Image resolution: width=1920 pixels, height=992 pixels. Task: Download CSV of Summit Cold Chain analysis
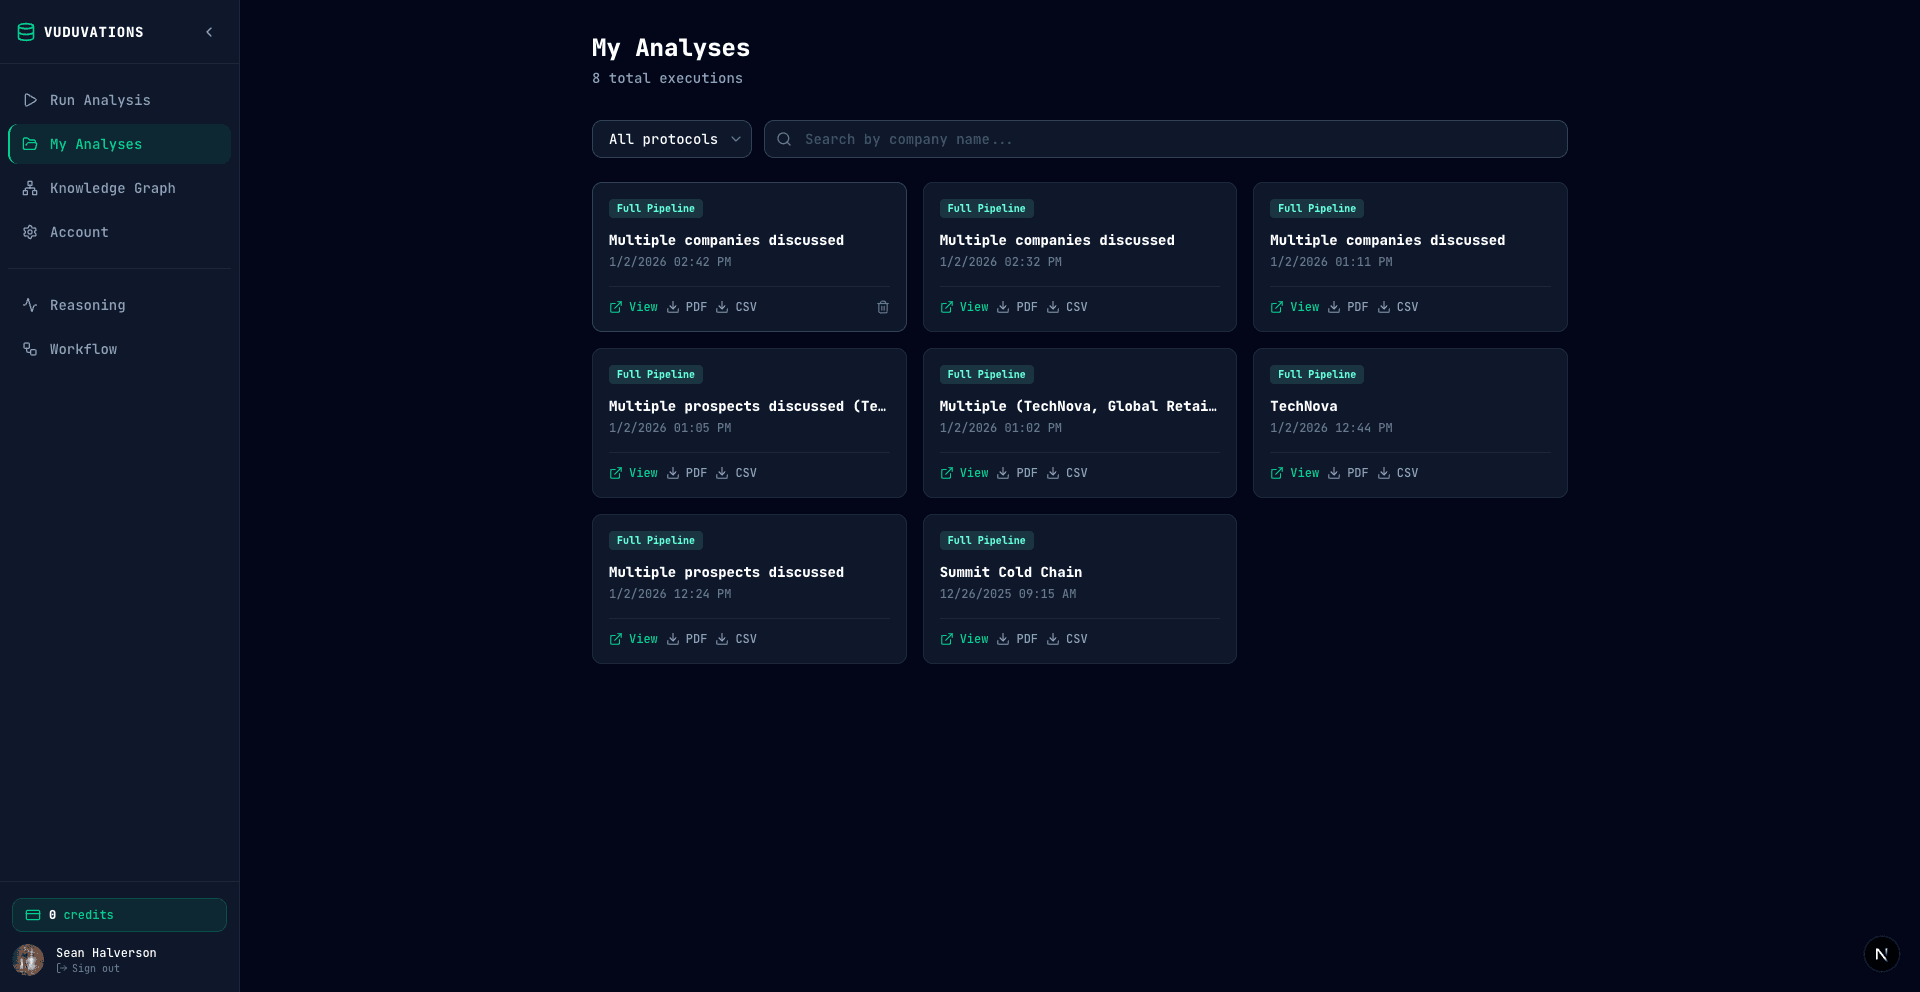pyautogui.click(x=1067, y=639)
